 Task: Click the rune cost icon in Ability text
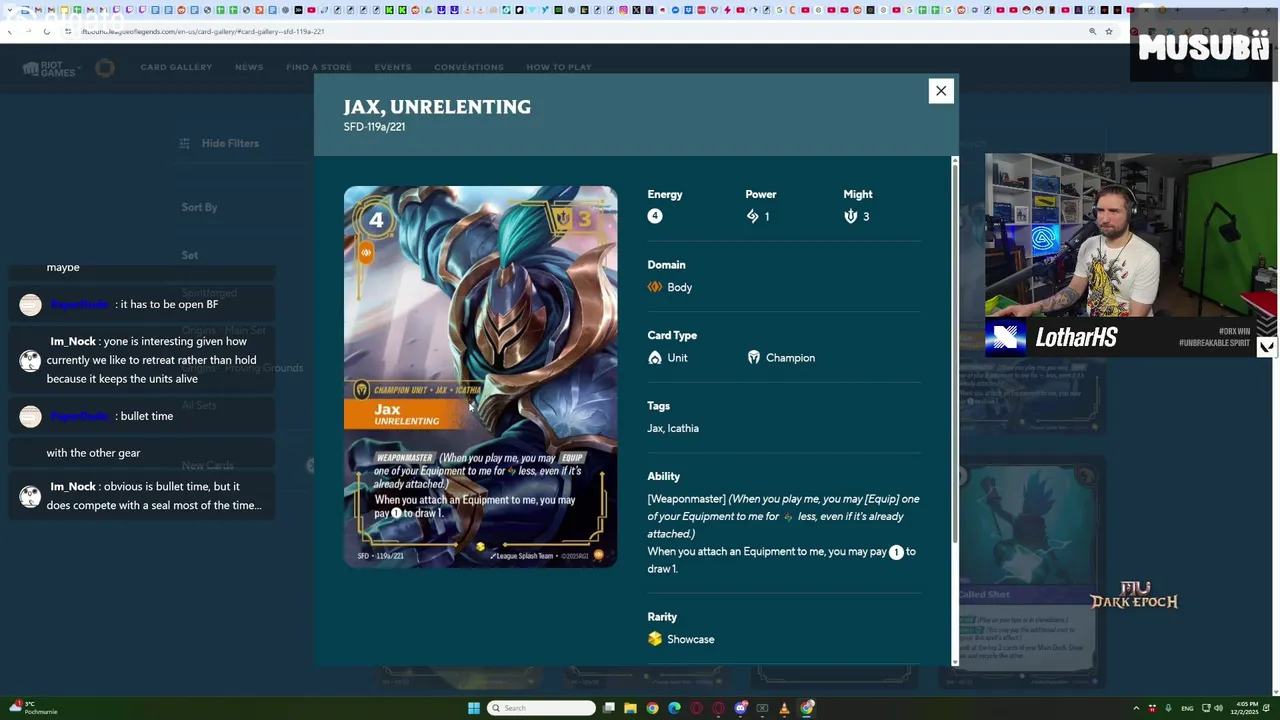pyautogui.click(x=896, y=552)
